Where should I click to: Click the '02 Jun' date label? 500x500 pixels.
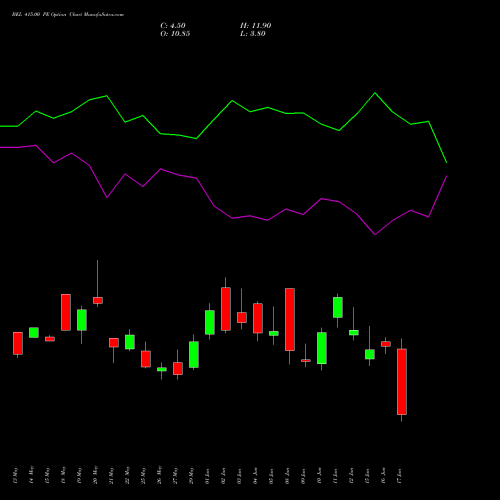[223, 476]
